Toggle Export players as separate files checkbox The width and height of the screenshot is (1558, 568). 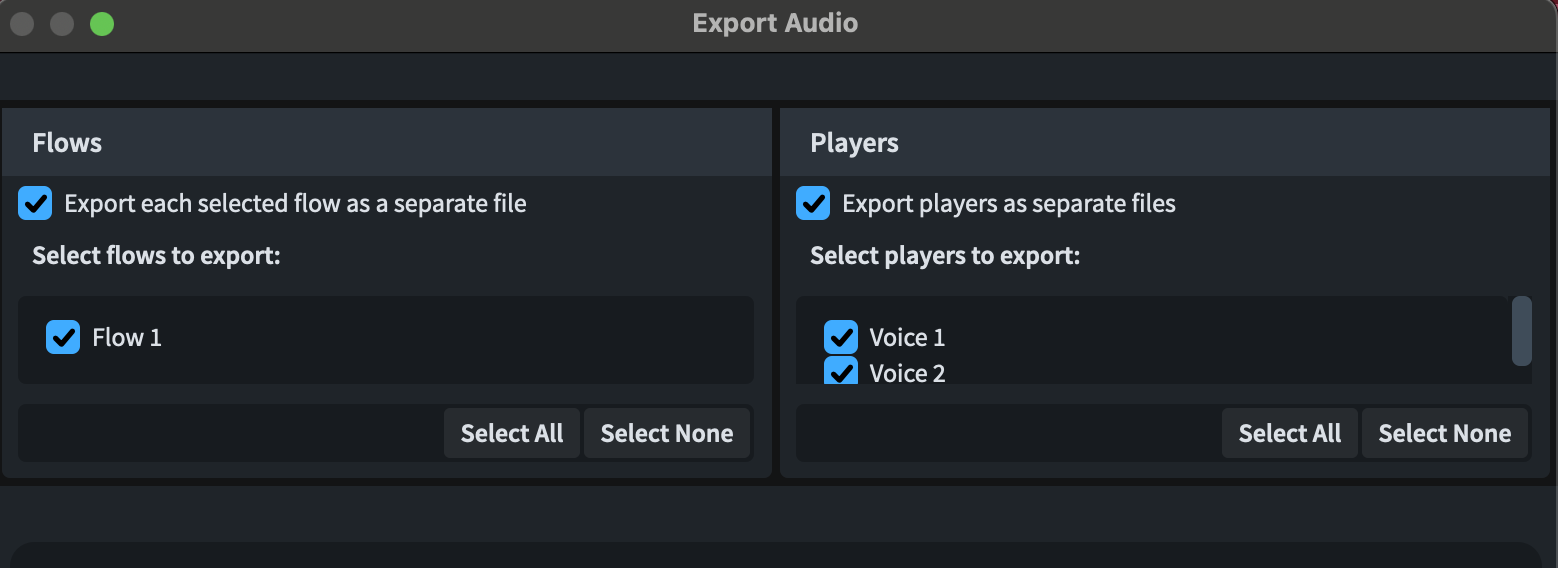point(813,204)
